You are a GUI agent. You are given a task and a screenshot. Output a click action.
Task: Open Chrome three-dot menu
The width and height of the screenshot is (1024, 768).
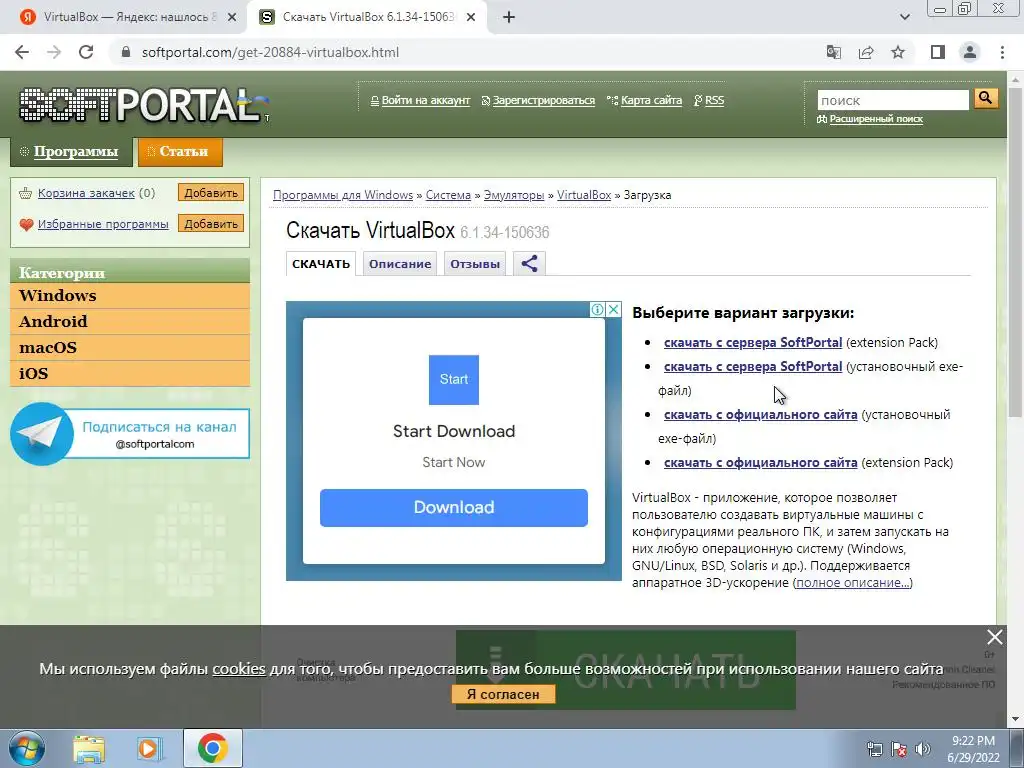(1002, 52)
